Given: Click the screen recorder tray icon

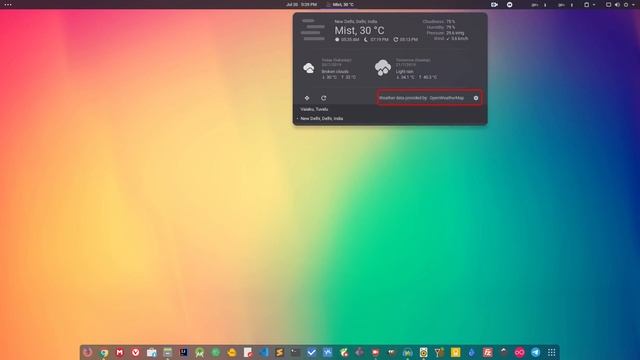Looking at the screenshot, I should point(494,4).
